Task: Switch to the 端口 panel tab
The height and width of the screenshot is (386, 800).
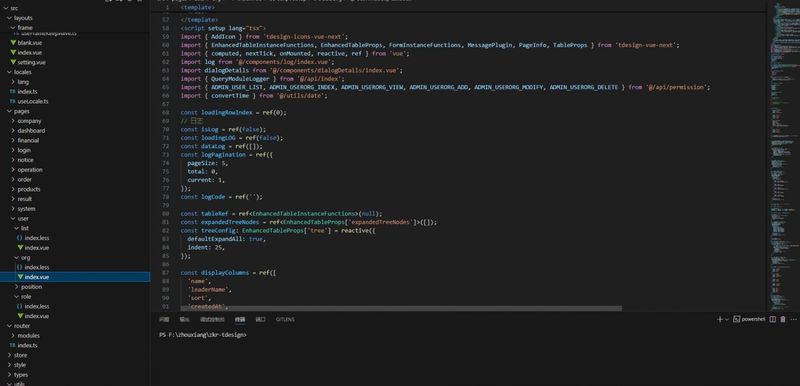Action: tap(260, 320)
